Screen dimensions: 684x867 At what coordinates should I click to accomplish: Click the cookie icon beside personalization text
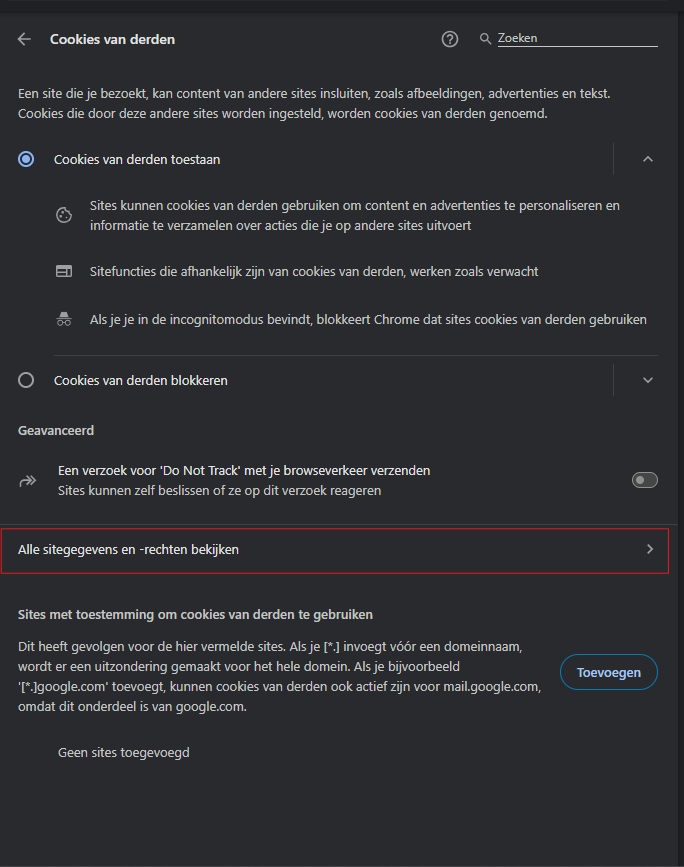[64, 215]
